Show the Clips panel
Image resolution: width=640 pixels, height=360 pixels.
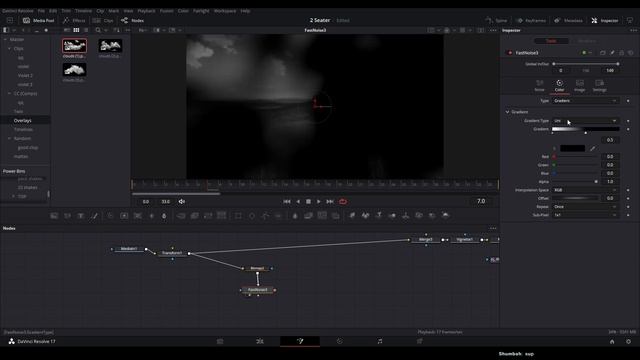point(103,20)
